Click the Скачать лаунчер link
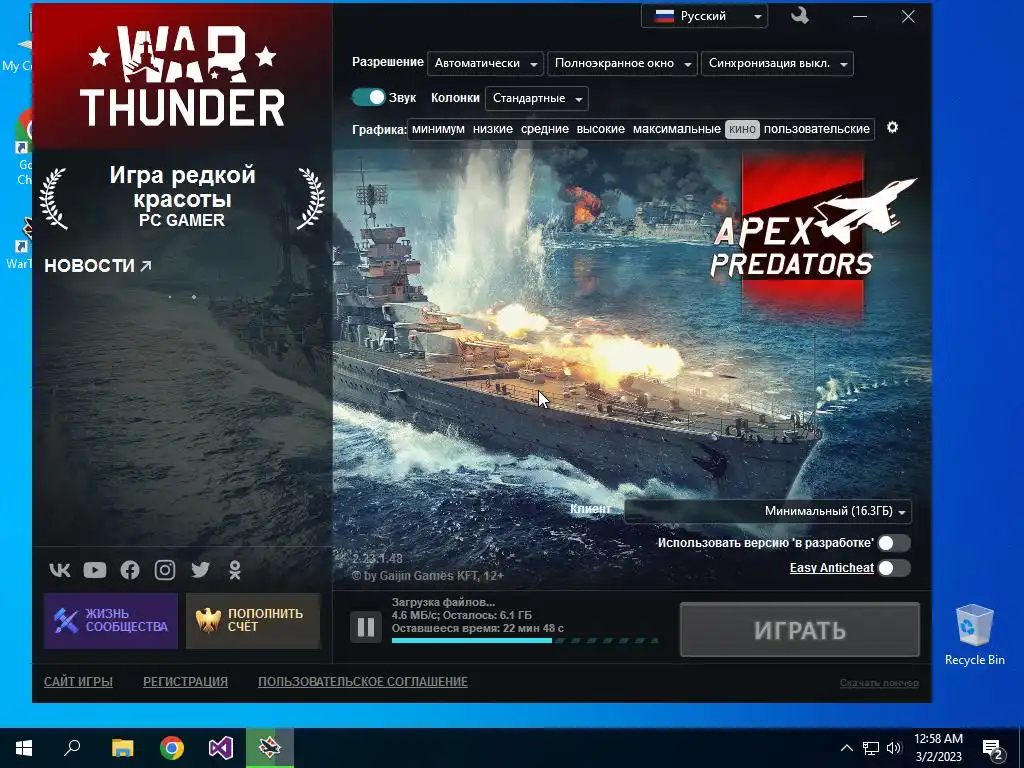 pyautogui.click(x=879, y=683)
